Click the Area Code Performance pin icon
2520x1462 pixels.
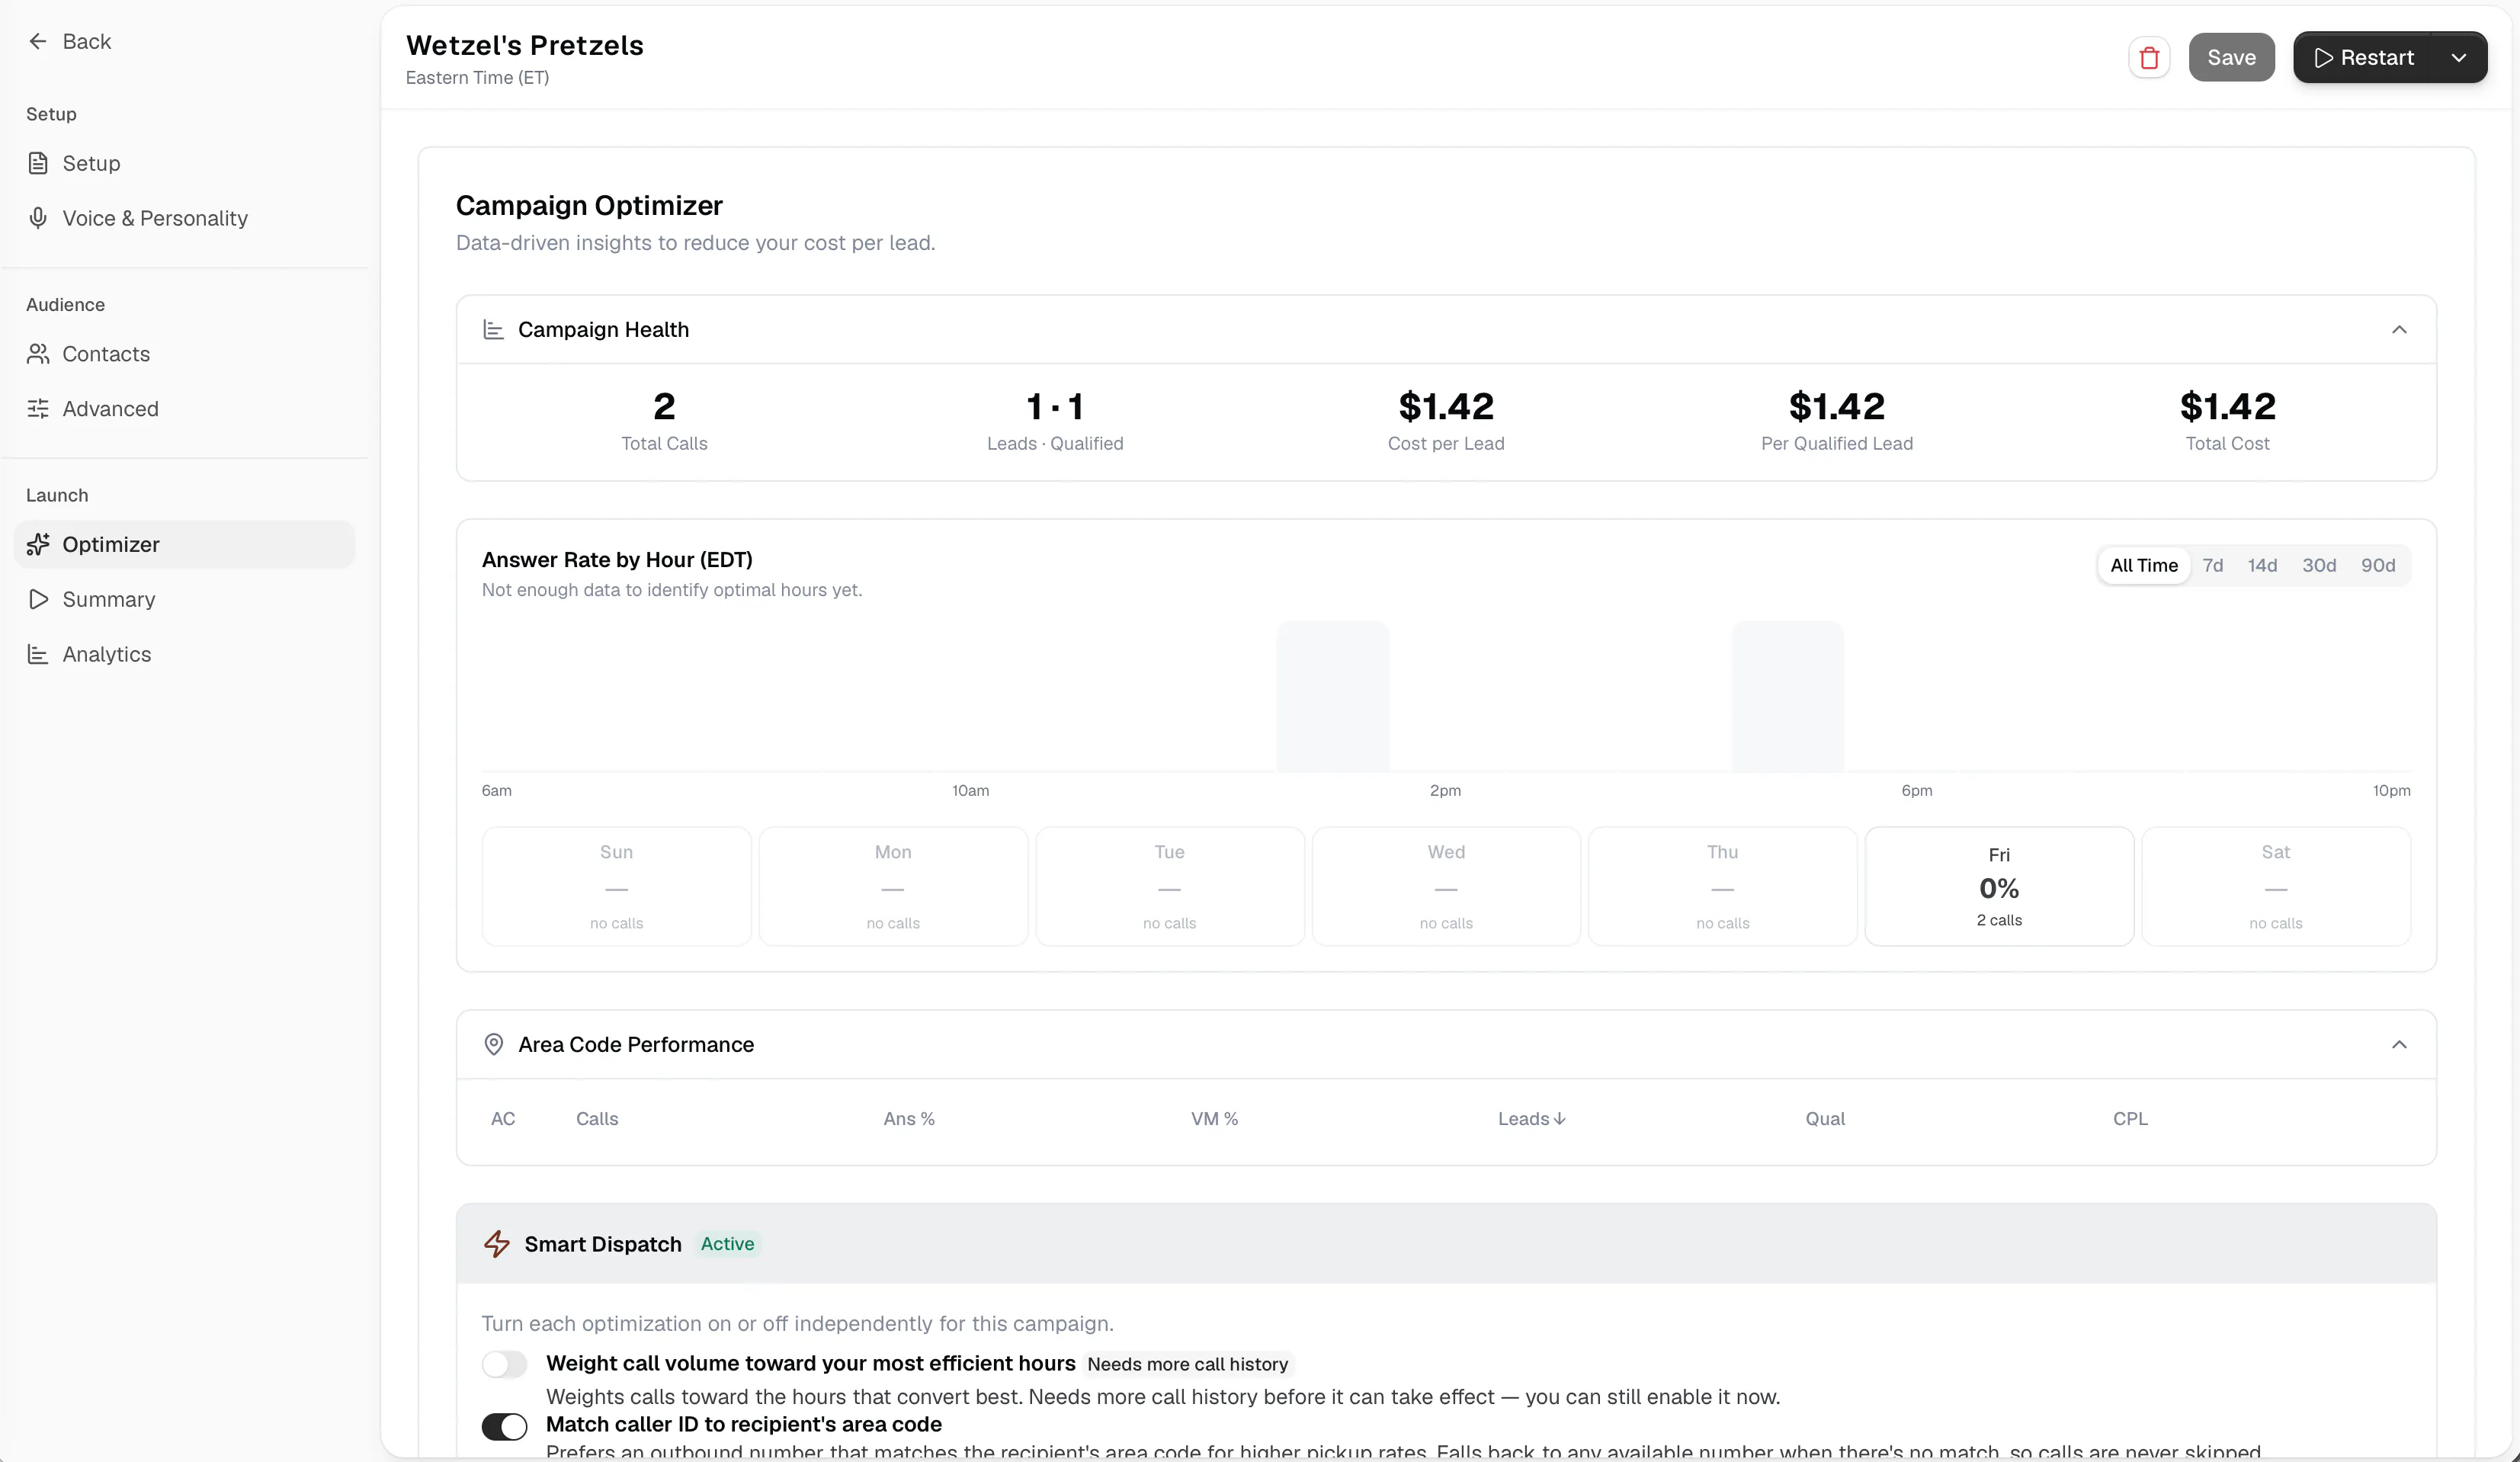pyautogui.click(x=493, y=1044)
